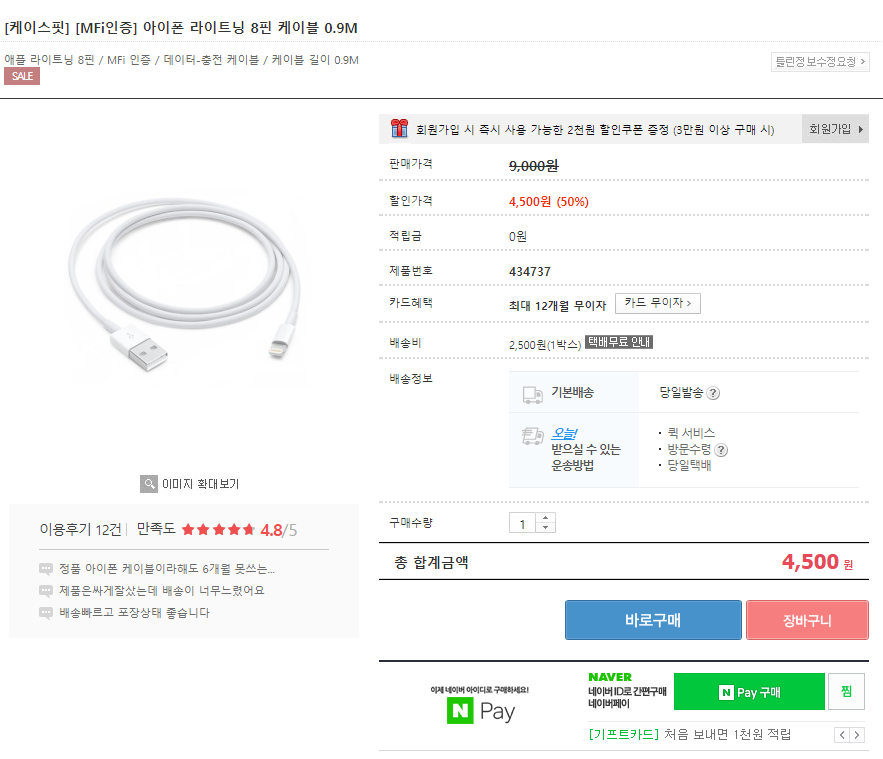Click the 찜 wishlist button
Viewport: 883px width, 759px height.
point(846,692)
